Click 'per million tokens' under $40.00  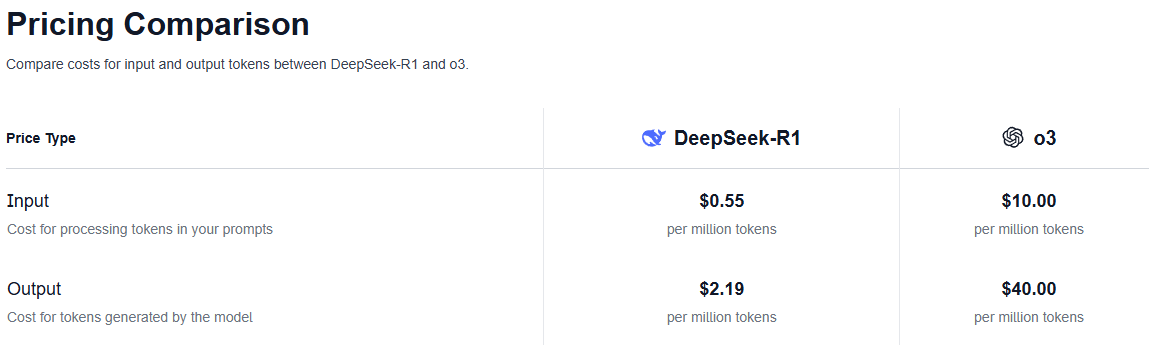(1029, 318)
